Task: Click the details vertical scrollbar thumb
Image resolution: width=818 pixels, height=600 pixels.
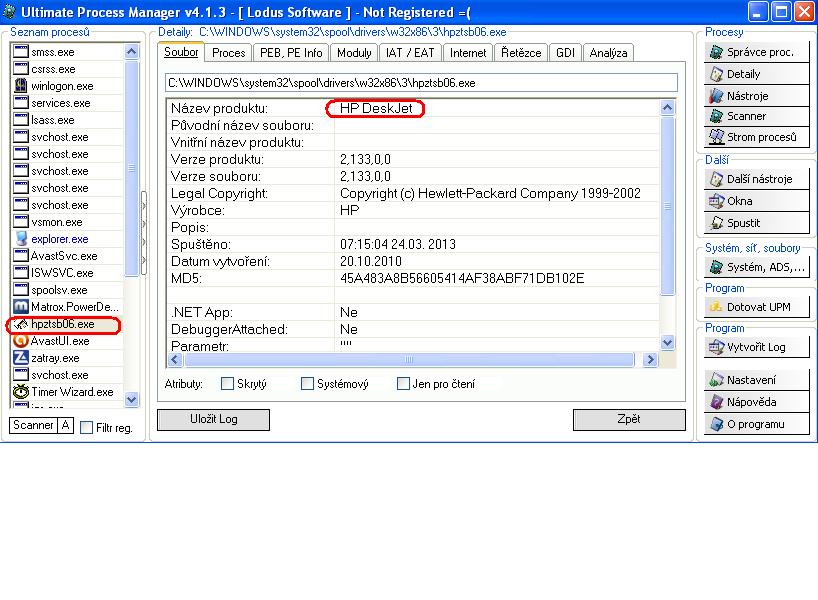Action: (667, 206)
